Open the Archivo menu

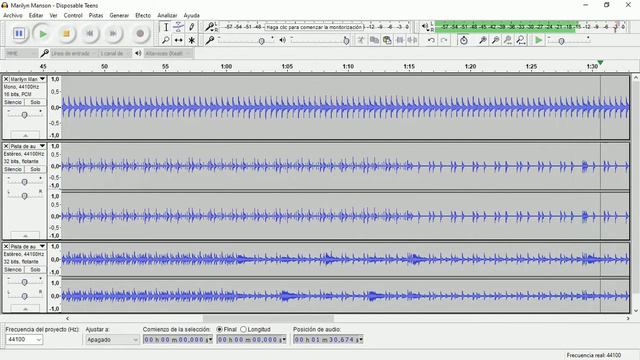click(x=13, y=15)
